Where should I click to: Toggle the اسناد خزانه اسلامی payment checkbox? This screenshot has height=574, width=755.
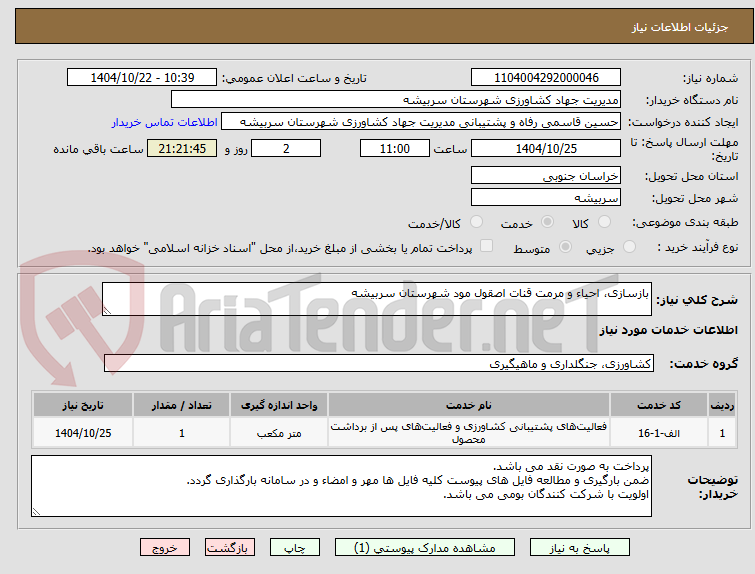tap(487, 246)
